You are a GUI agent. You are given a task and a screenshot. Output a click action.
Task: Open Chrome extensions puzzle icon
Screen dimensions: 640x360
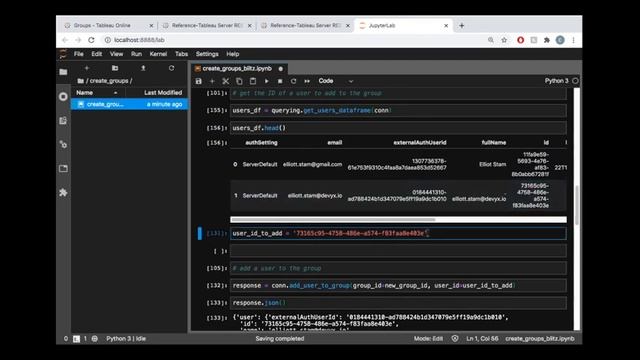[547, 40]
